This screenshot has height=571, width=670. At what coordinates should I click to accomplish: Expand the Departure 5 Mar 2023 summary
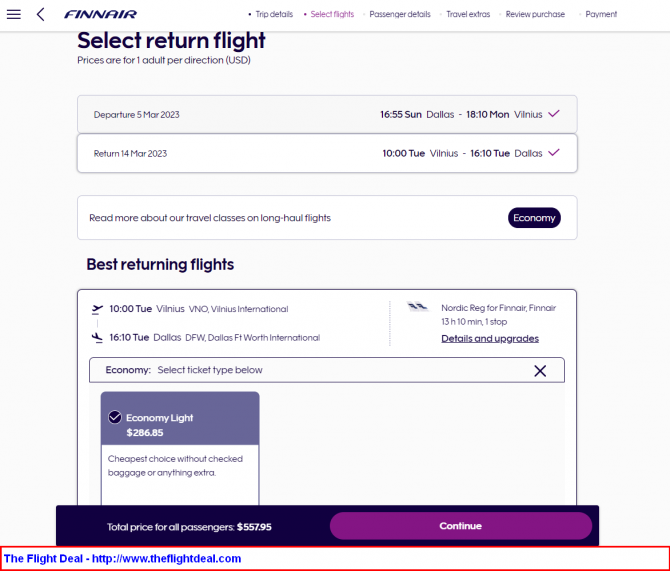327,114
